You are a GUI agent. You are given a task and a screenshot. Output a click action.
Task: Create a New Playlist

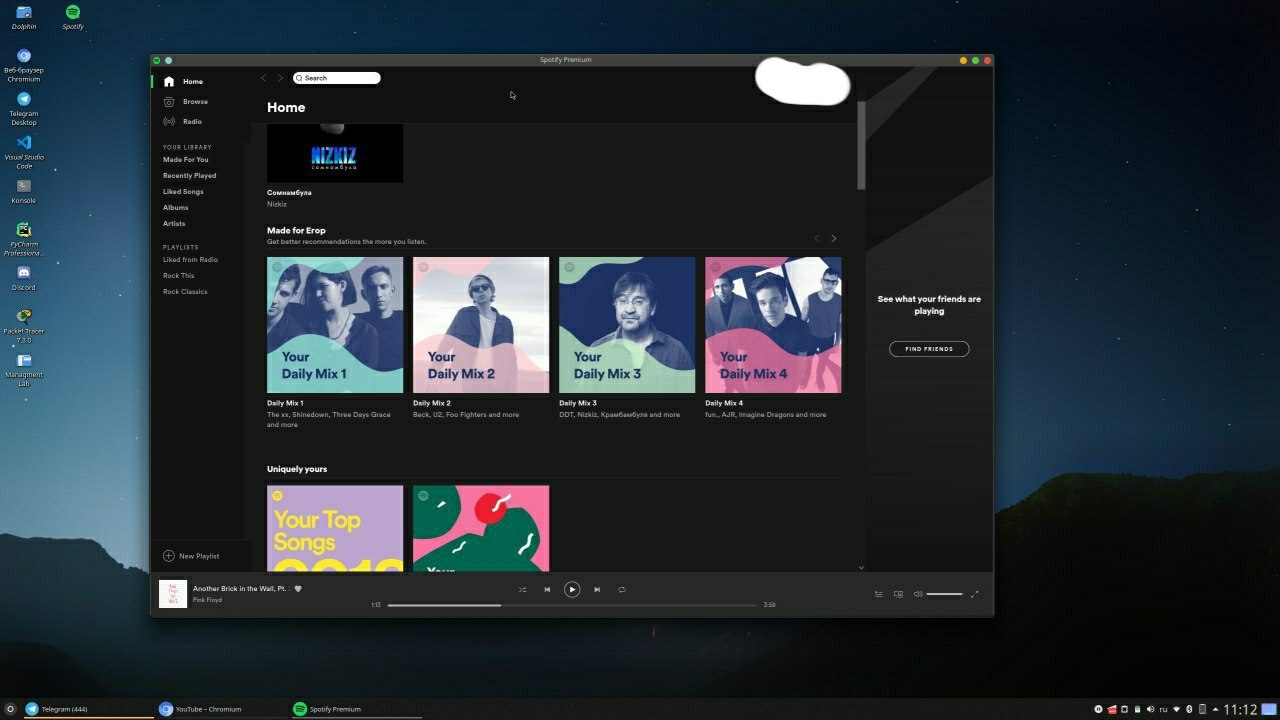(191, 556)
